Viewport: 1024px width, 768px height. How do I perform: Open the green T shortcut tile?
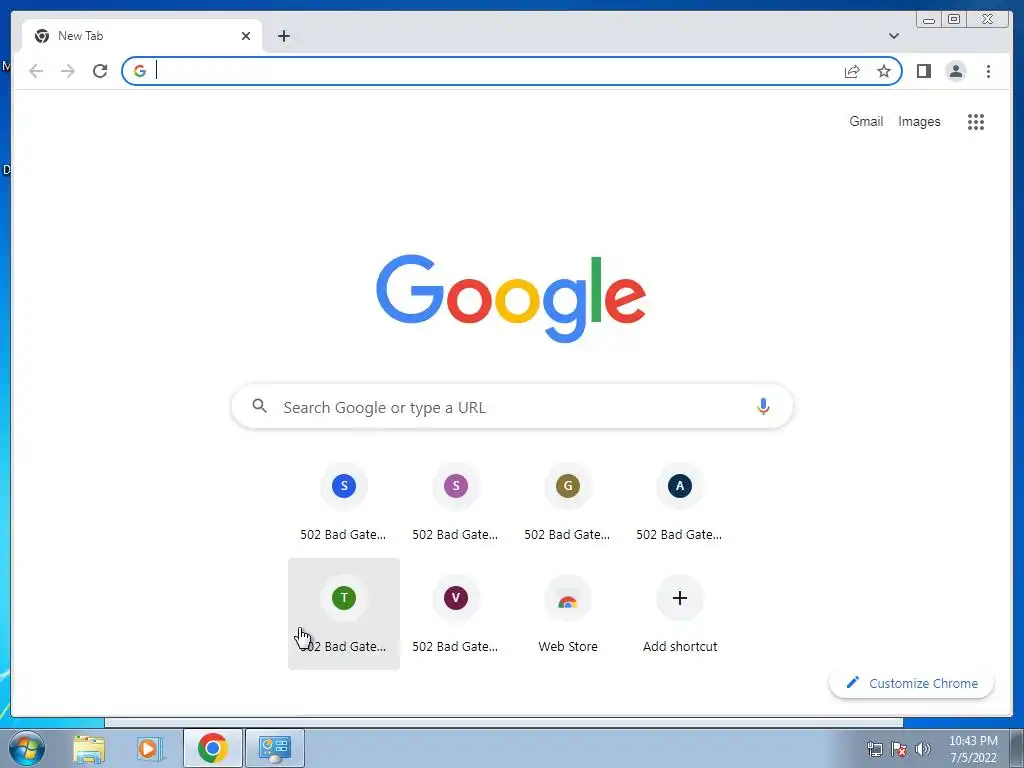[x=344, y=613]
